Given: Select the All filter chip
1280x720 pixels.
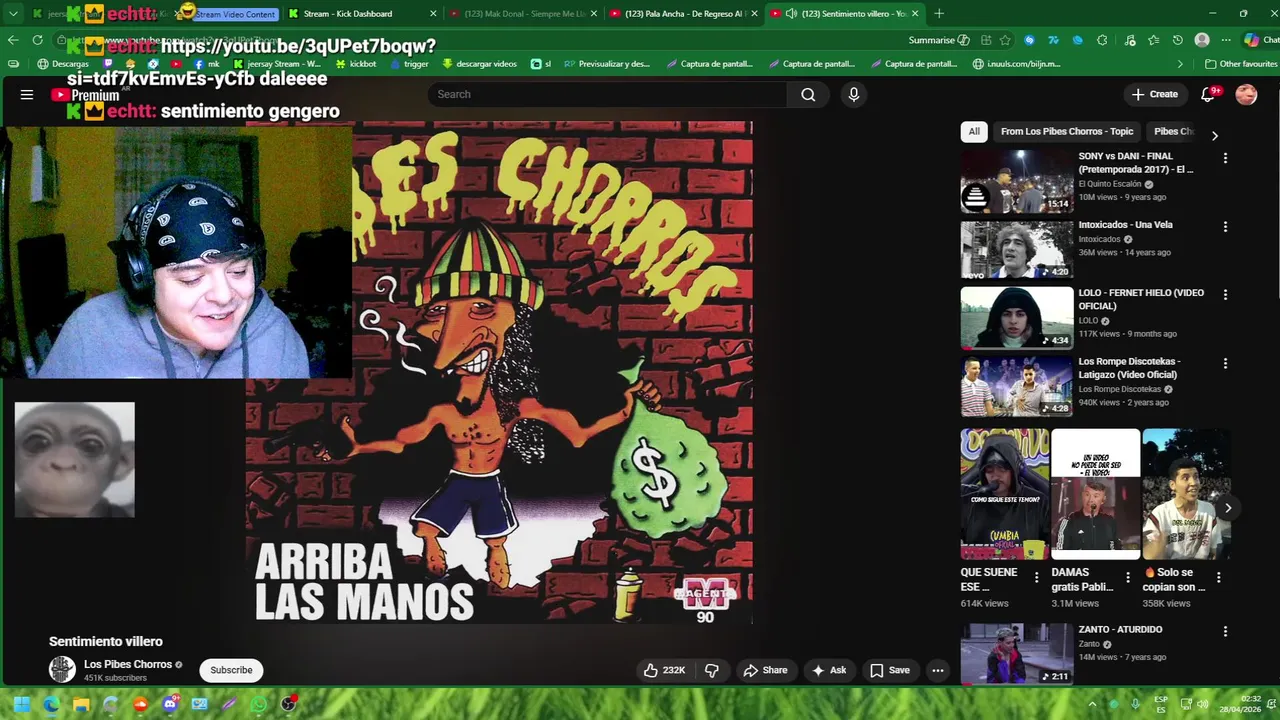Looking at the screenshot, I should (974, 131).
